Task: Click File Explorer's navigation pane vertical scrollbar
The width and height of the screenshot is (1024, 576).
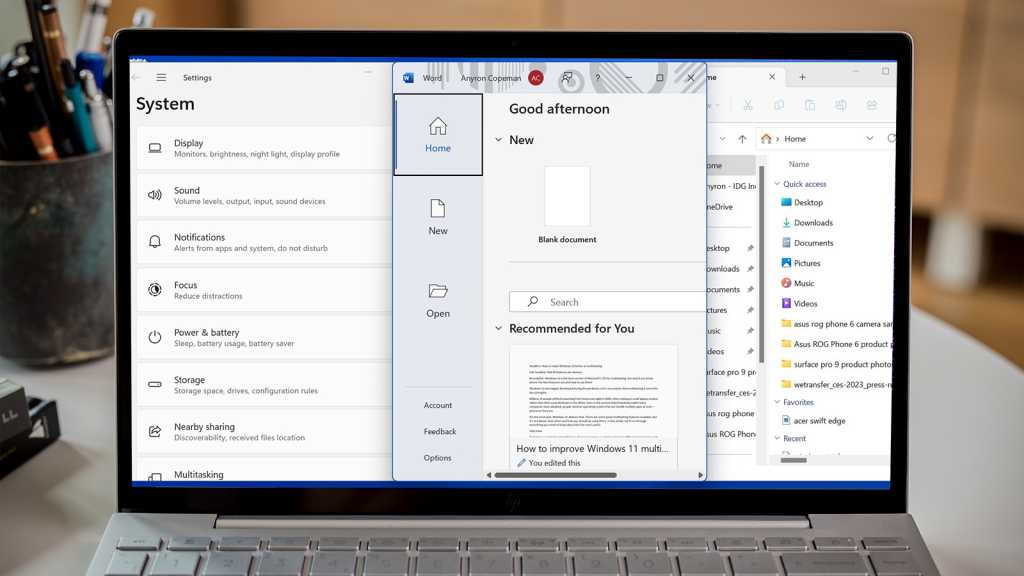Action: [x=761, y=264]
